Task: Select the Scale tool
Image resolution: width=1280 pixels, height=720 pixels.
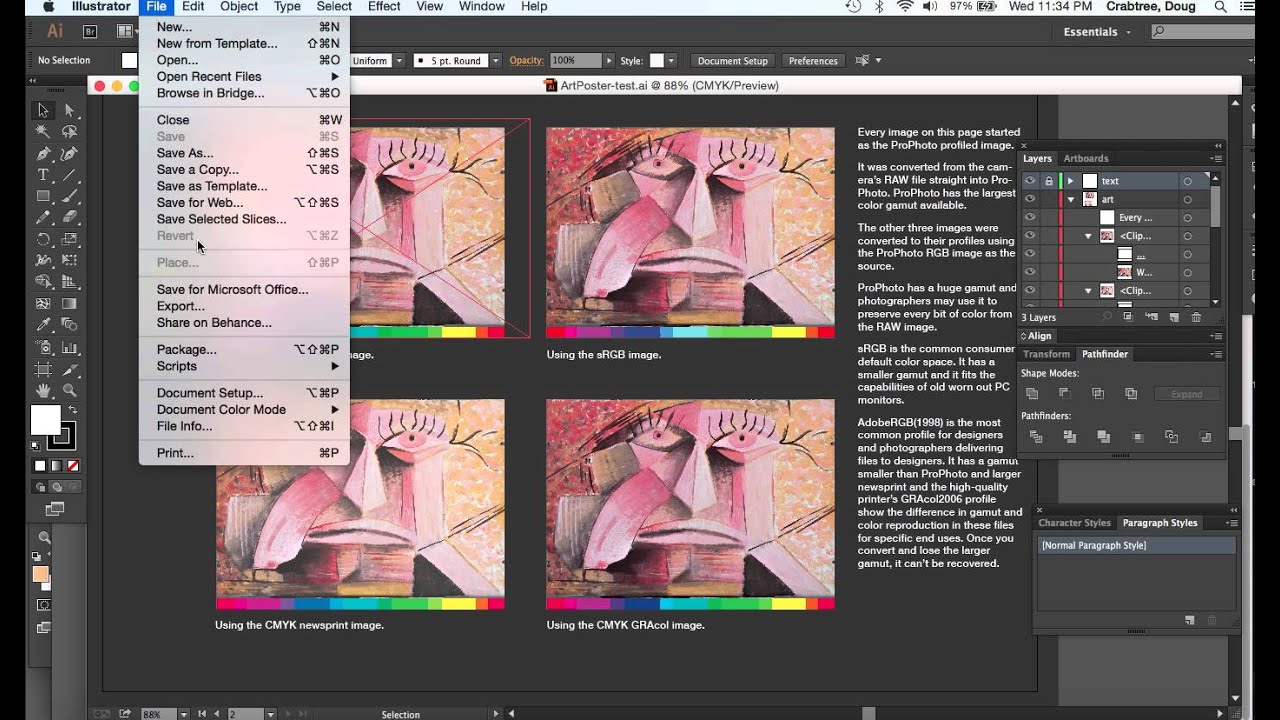Action: (x=70, y=239)
